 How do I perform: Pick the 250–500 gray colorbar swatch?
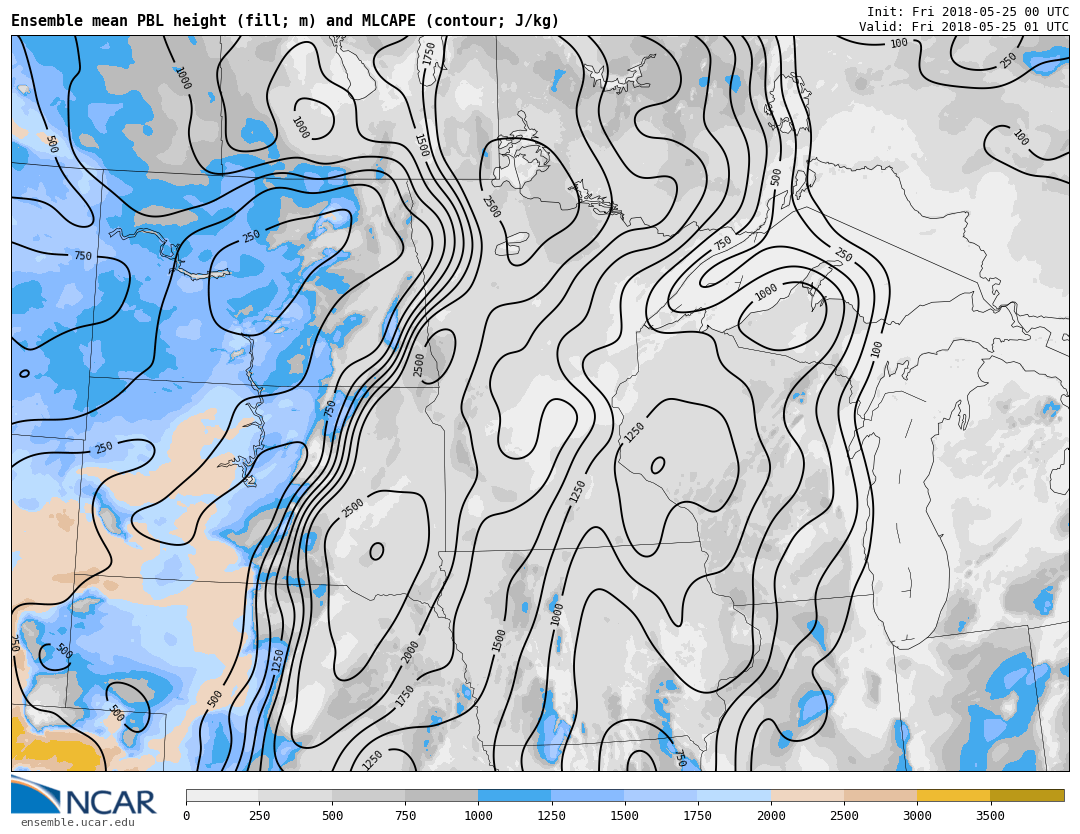point(295,796)
